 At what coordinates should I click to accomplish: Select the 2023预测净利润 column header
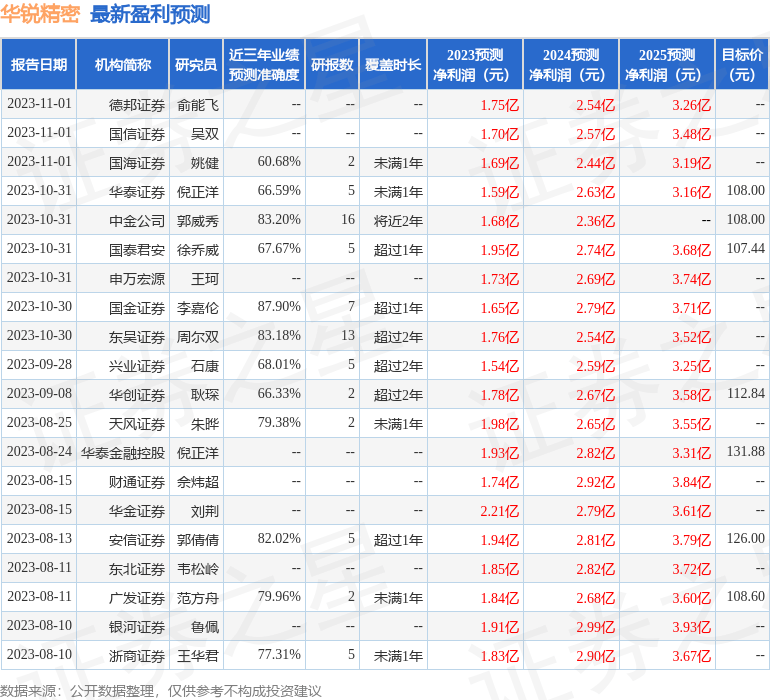474,65
